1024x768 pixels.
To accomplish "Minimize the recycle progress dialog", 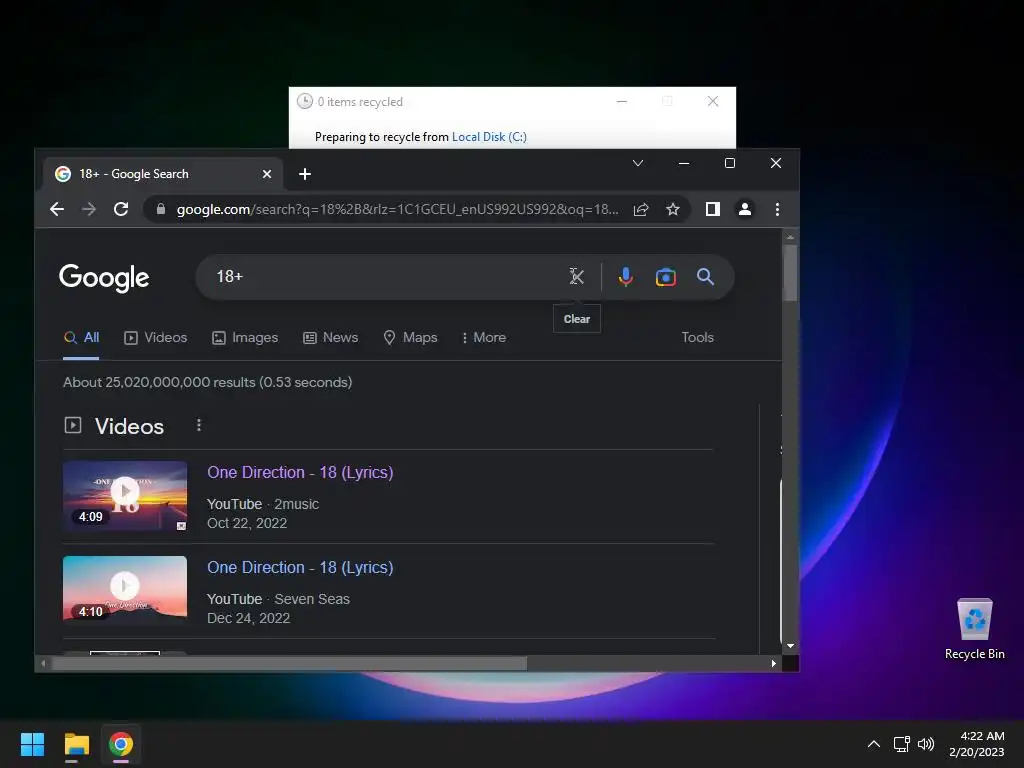I will coord(622,101).
